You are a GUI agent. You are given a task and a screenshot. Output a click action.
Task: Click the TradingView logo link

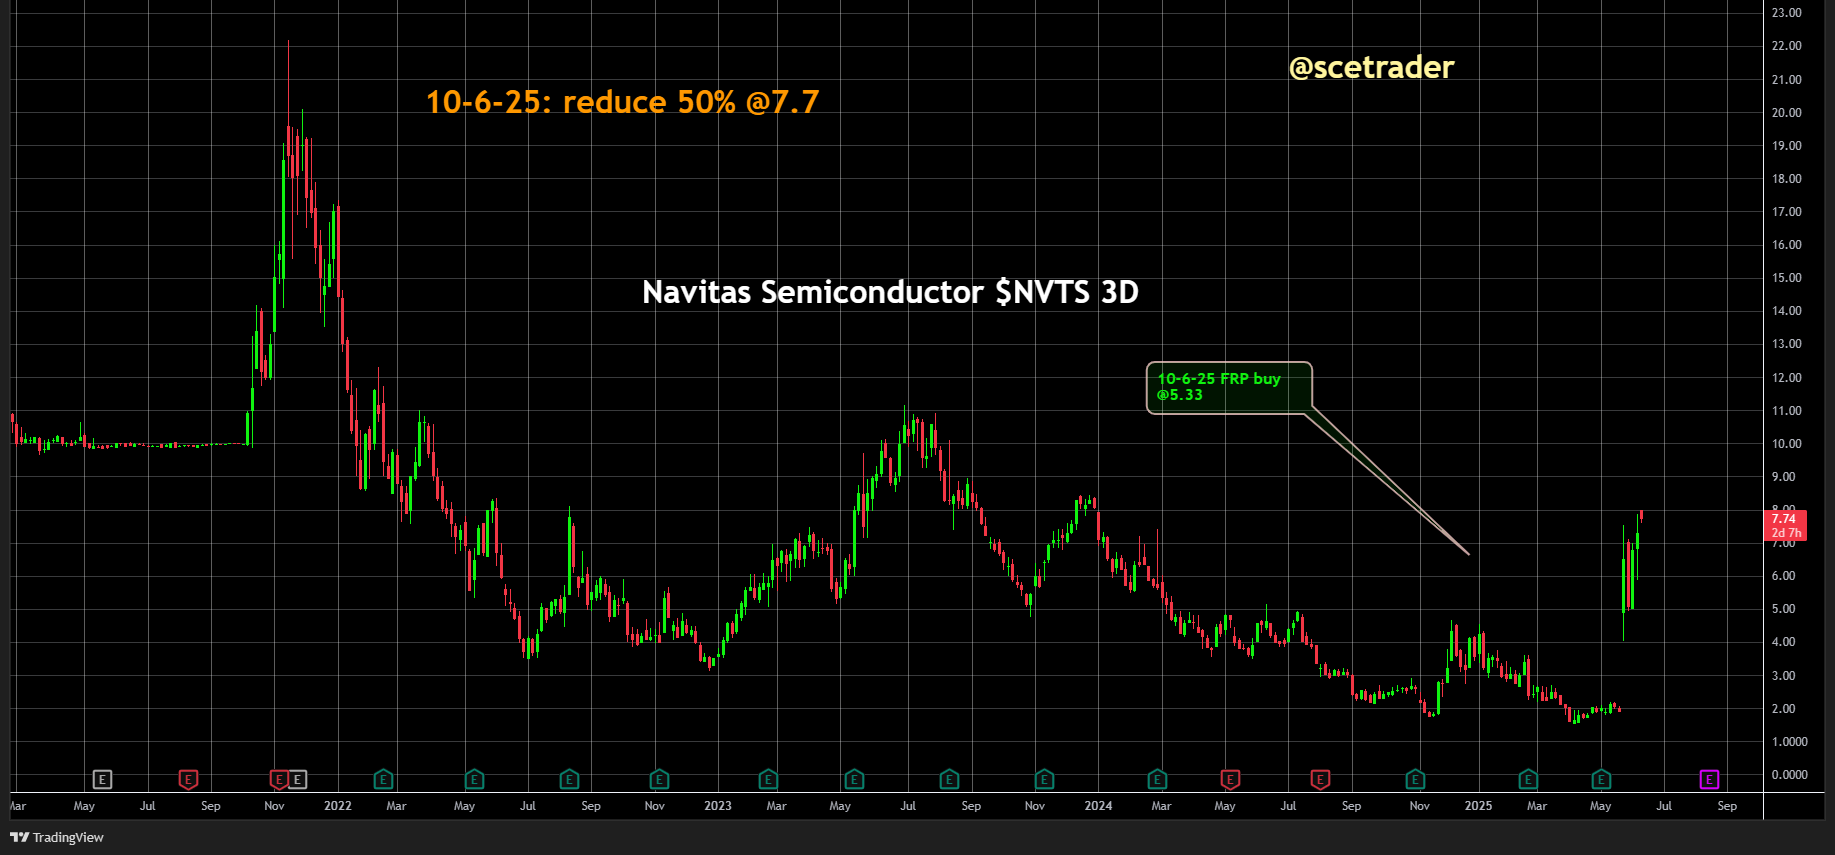pos(57,837)
